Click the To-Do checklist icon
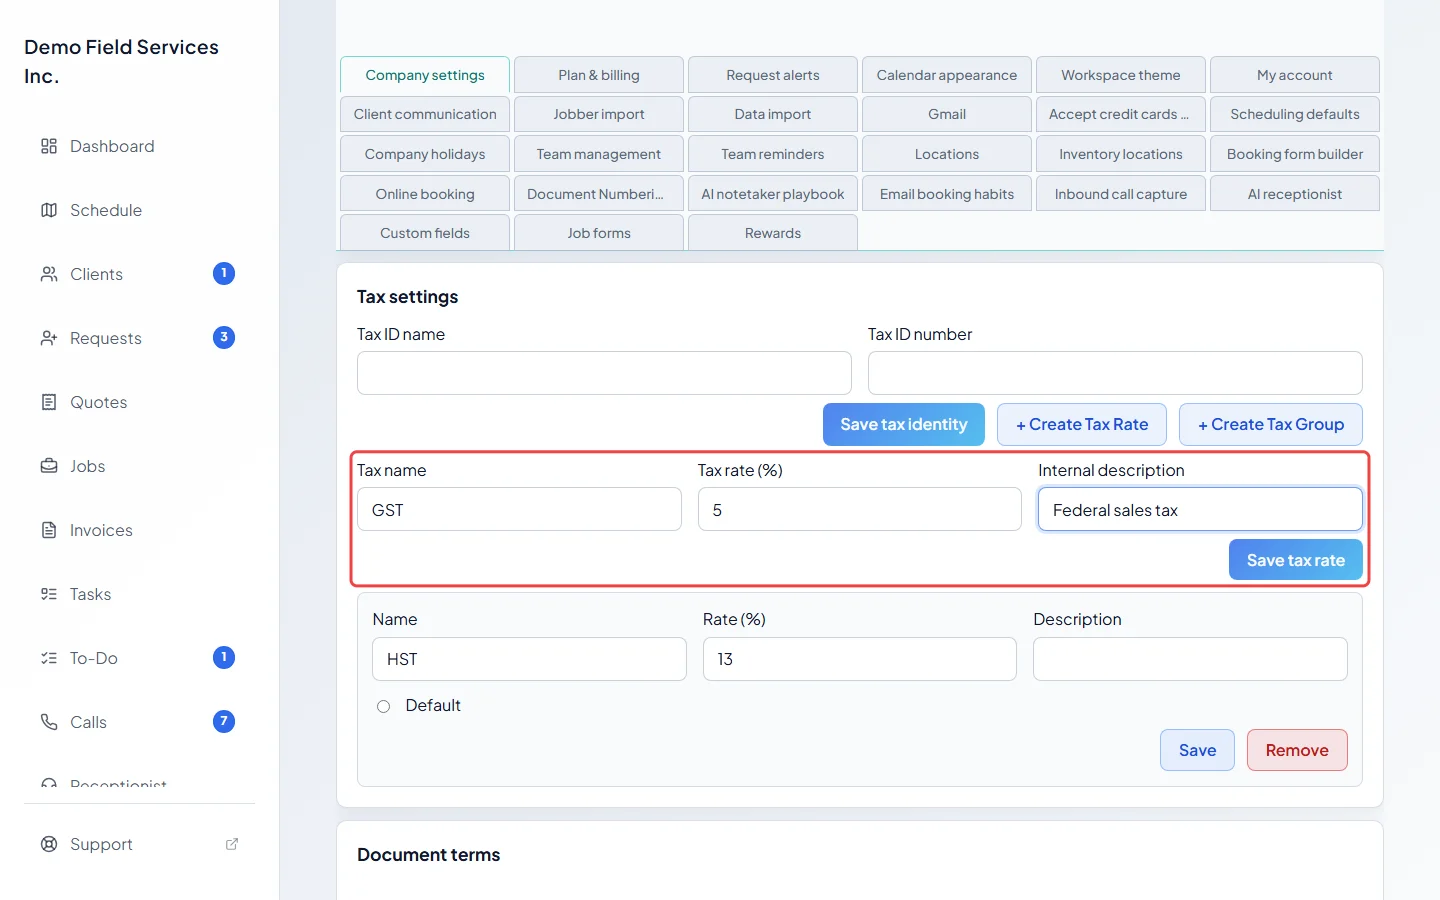Viewport: 1440px width, 900px height. point(49,658)
